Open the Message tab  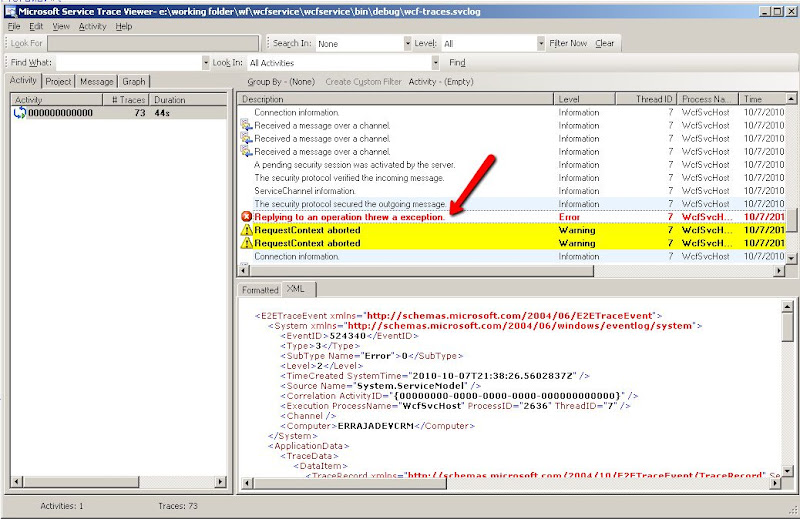[97, 81]
